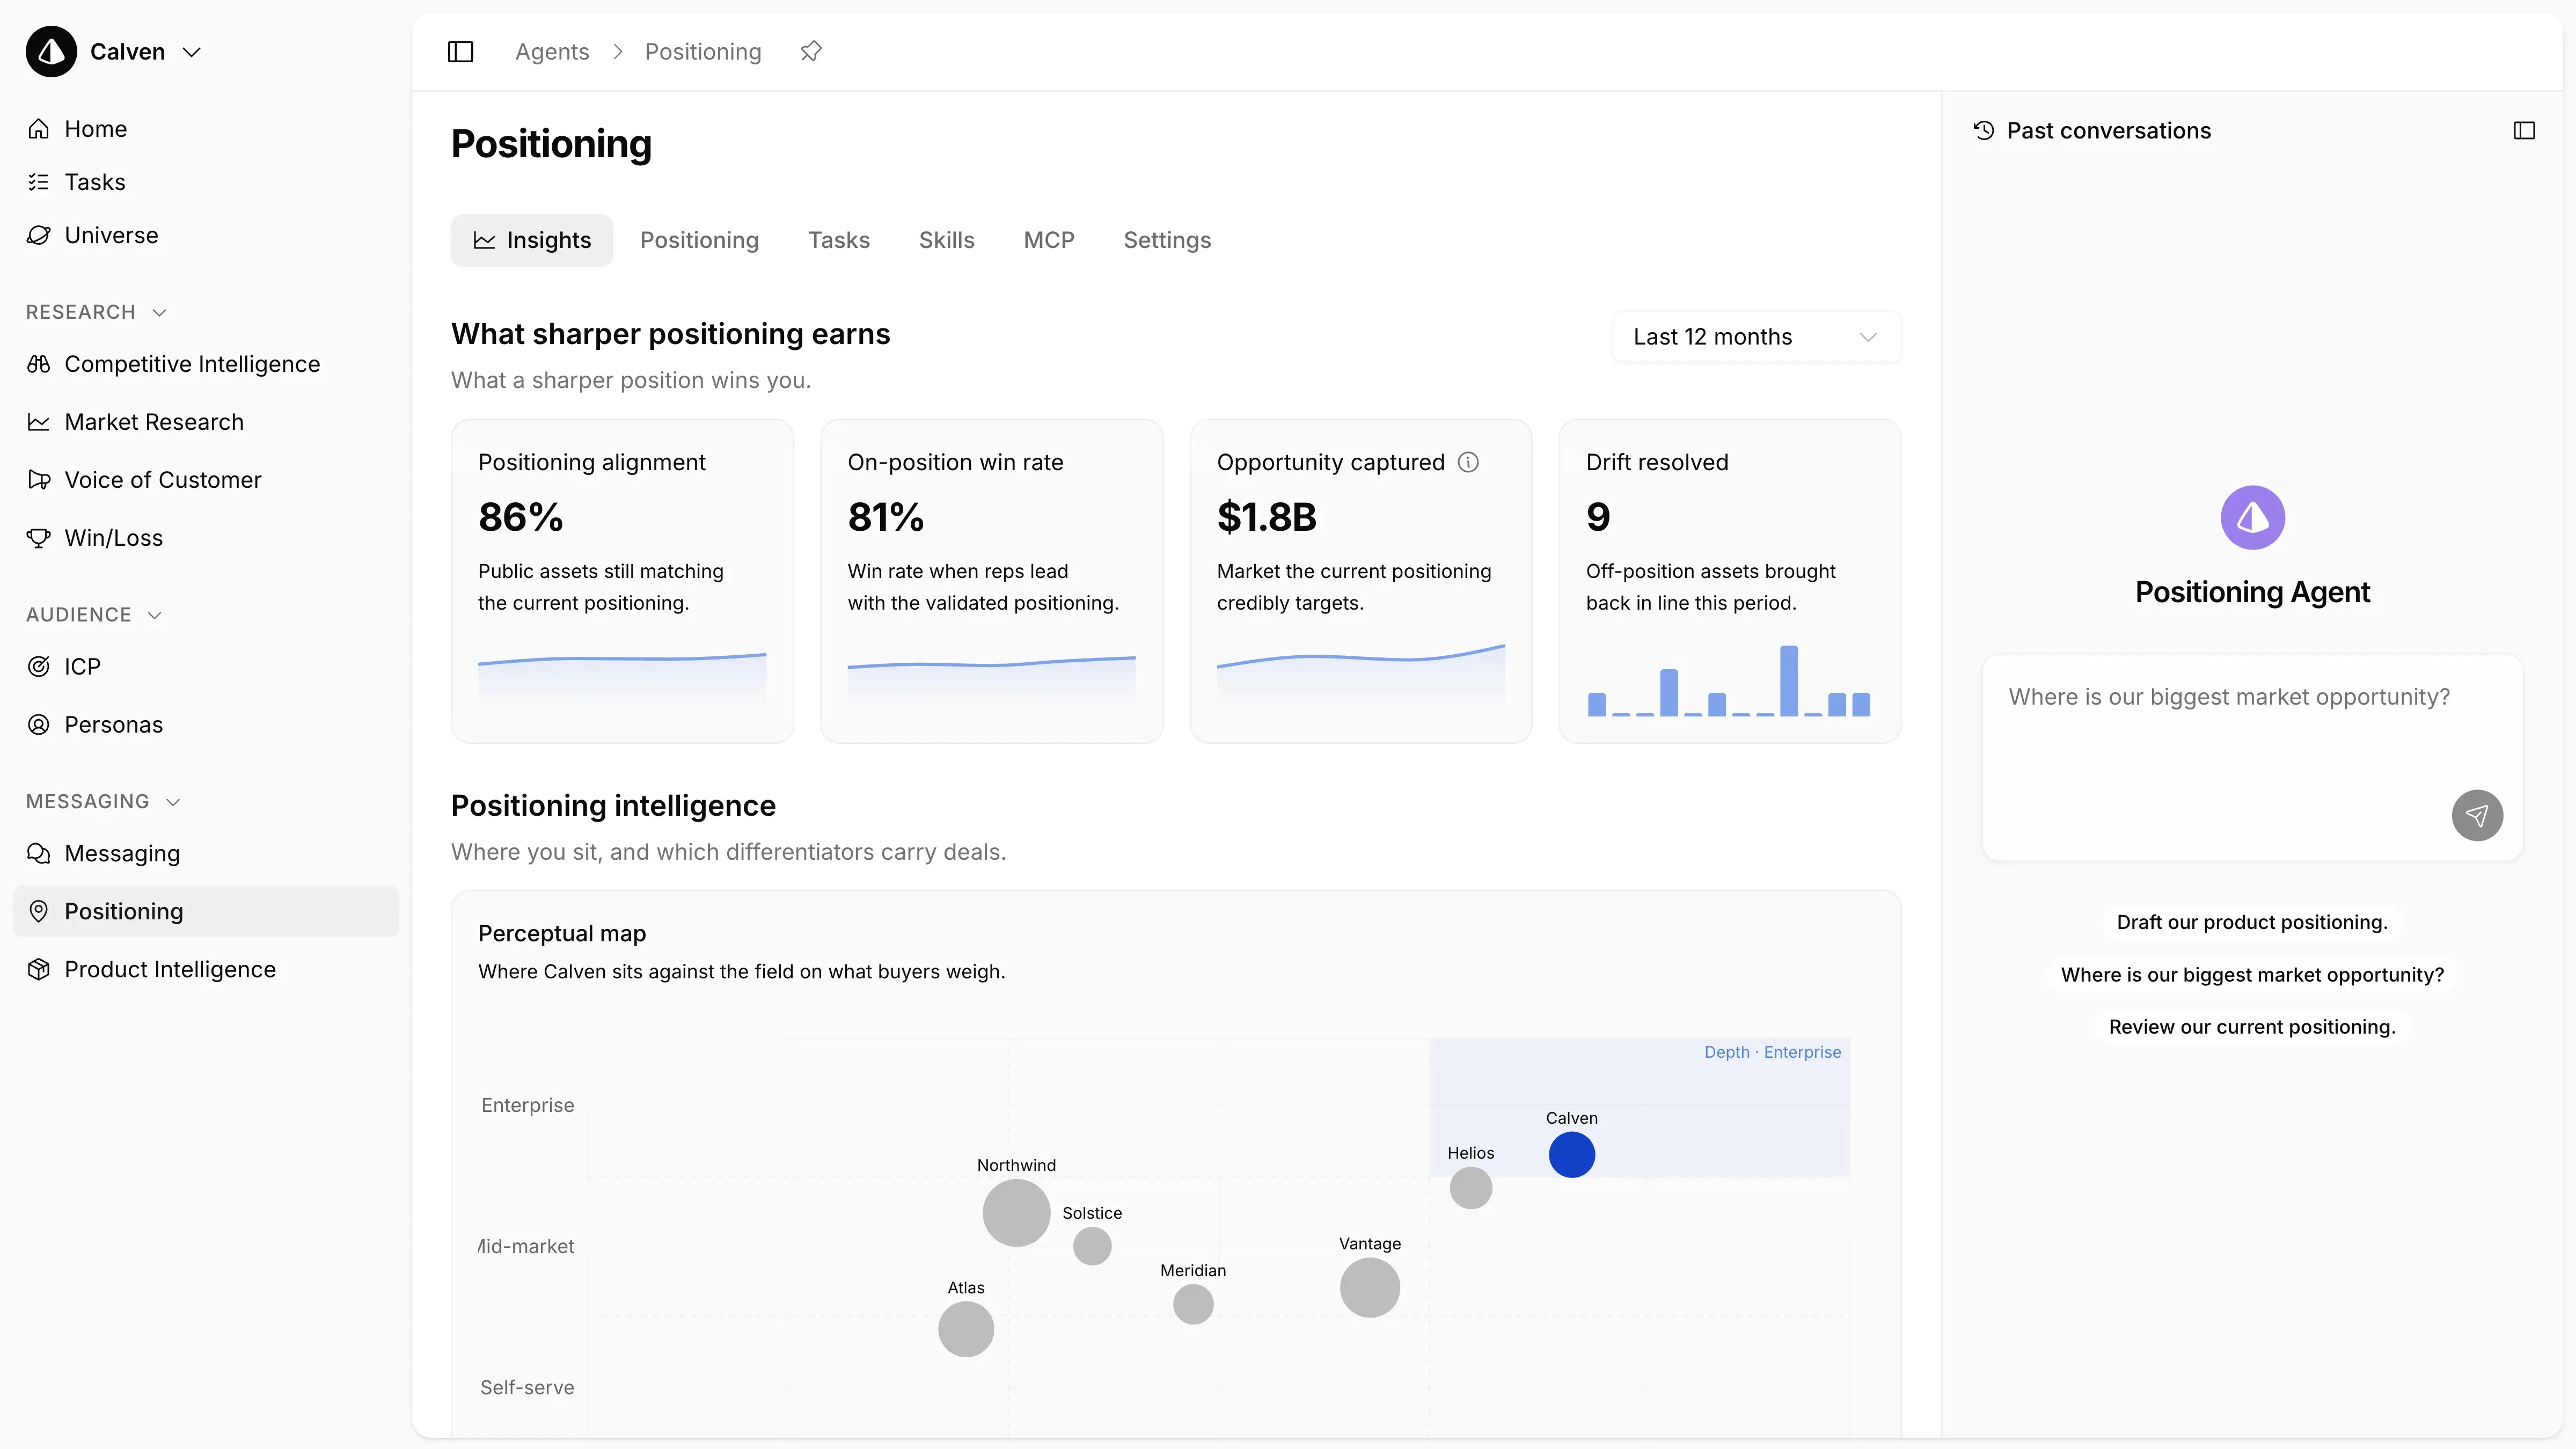Click the Messaging chat bubbles icon
The height and width of the screenshot is (1449, 2576).
39,854
